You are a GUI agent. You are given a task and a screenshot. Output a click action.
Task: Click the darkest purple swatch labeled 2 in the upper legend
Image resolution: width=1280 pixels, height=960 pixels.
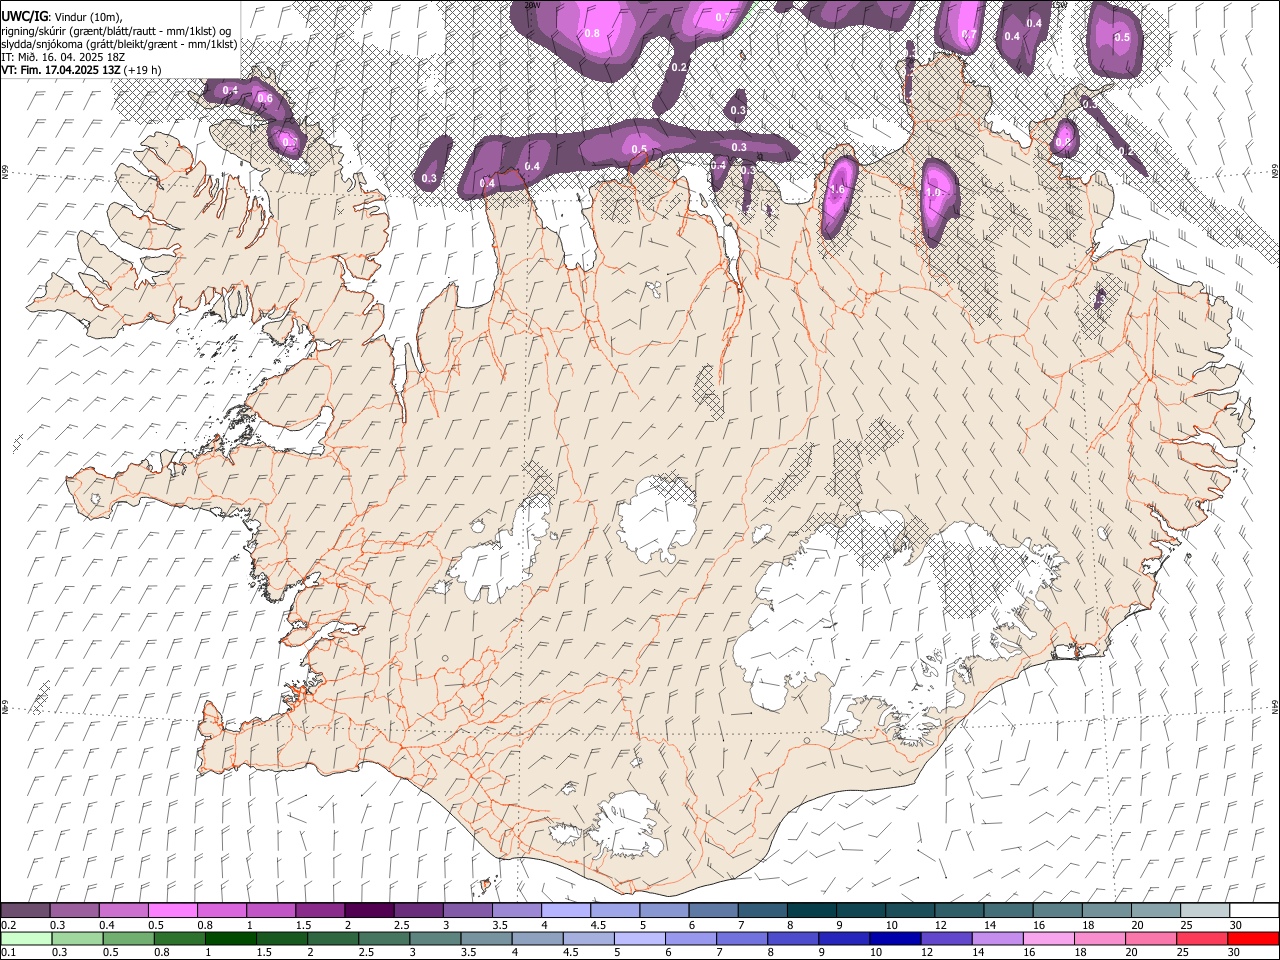(x=368, y=910)
